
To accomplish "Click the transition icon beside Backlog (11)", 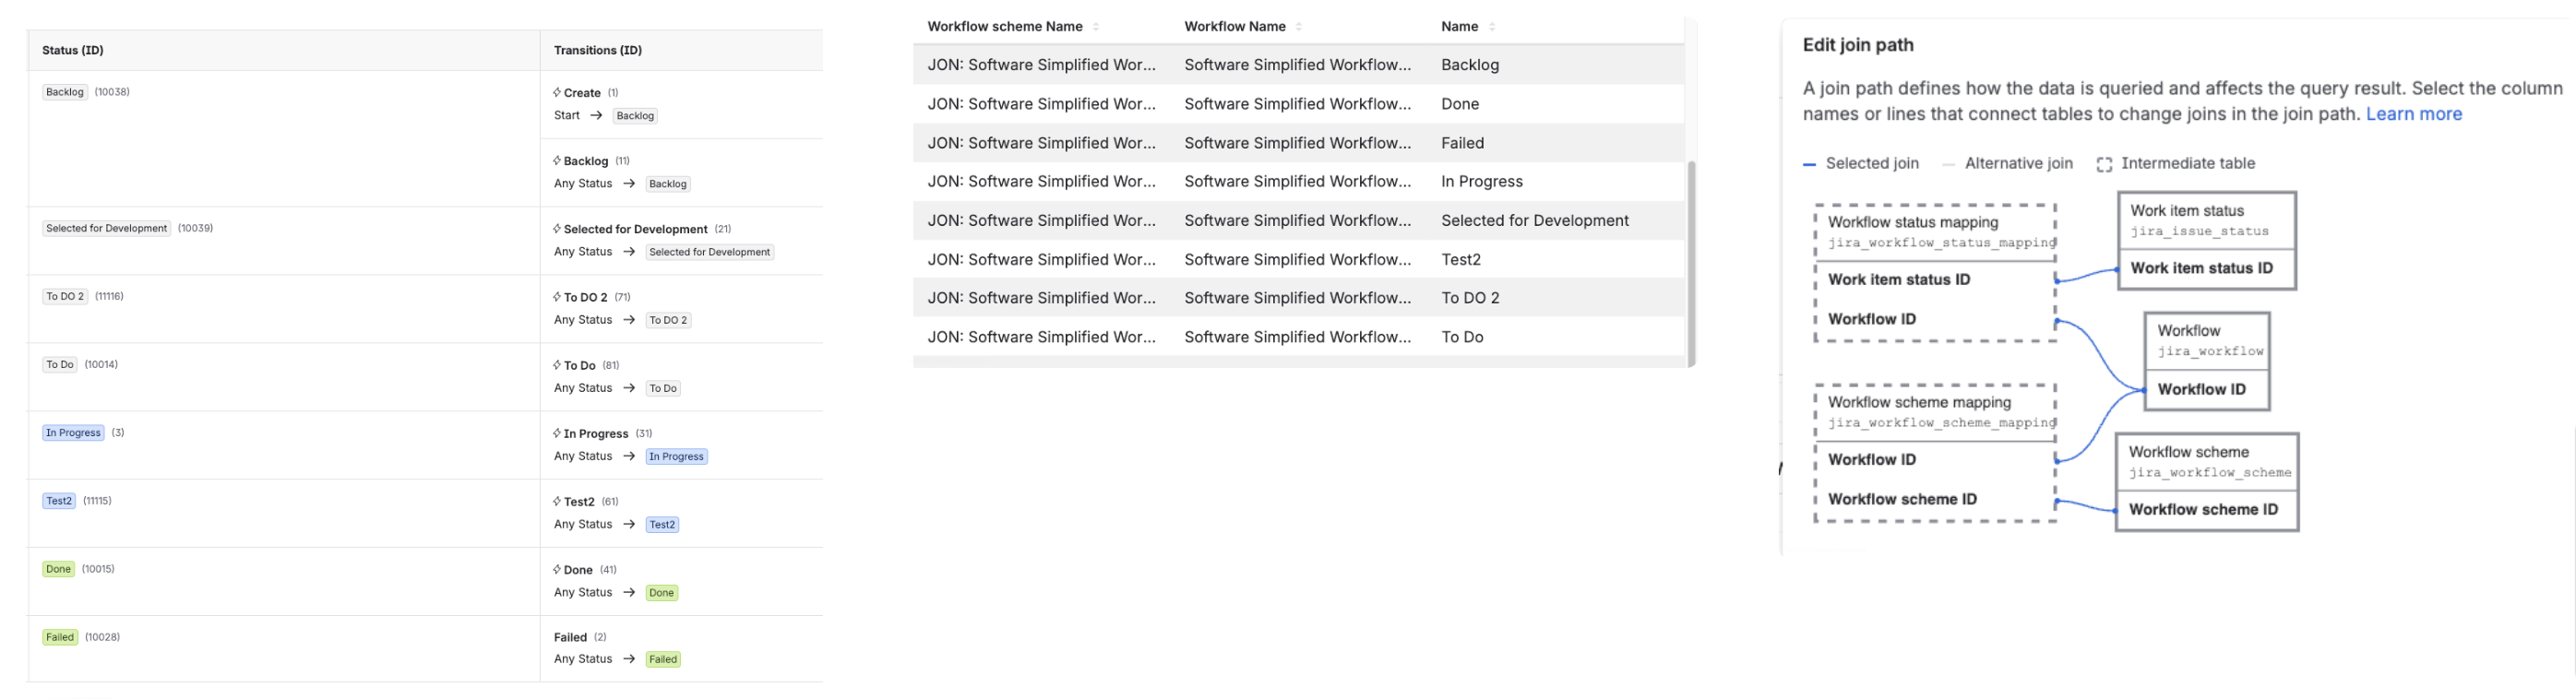I will coord(557,160).
